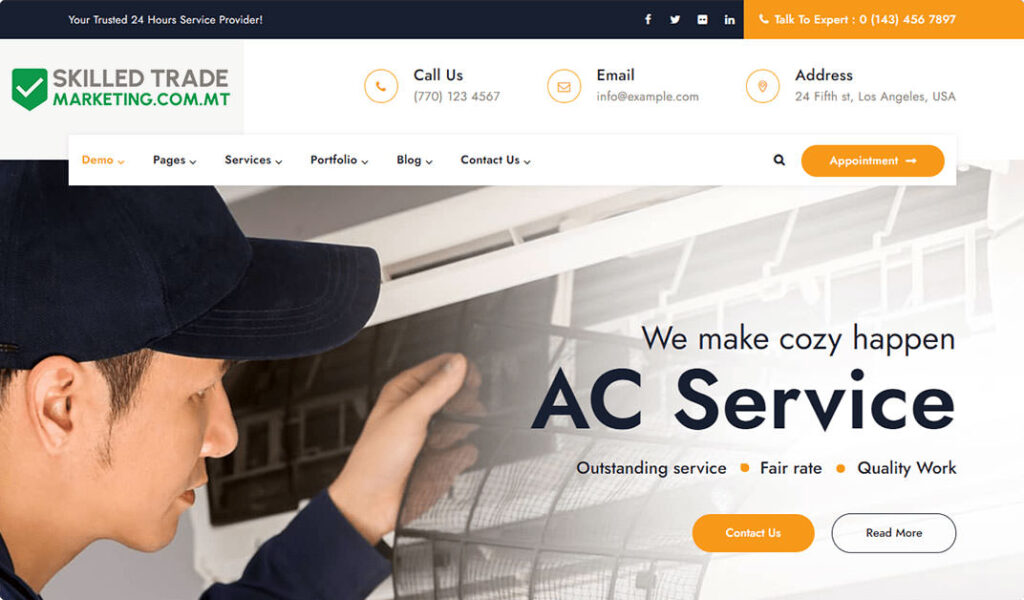Viewport: 1024px width, 600px height.
Task: Click the info@example.com email address
Action: [647, 97]
